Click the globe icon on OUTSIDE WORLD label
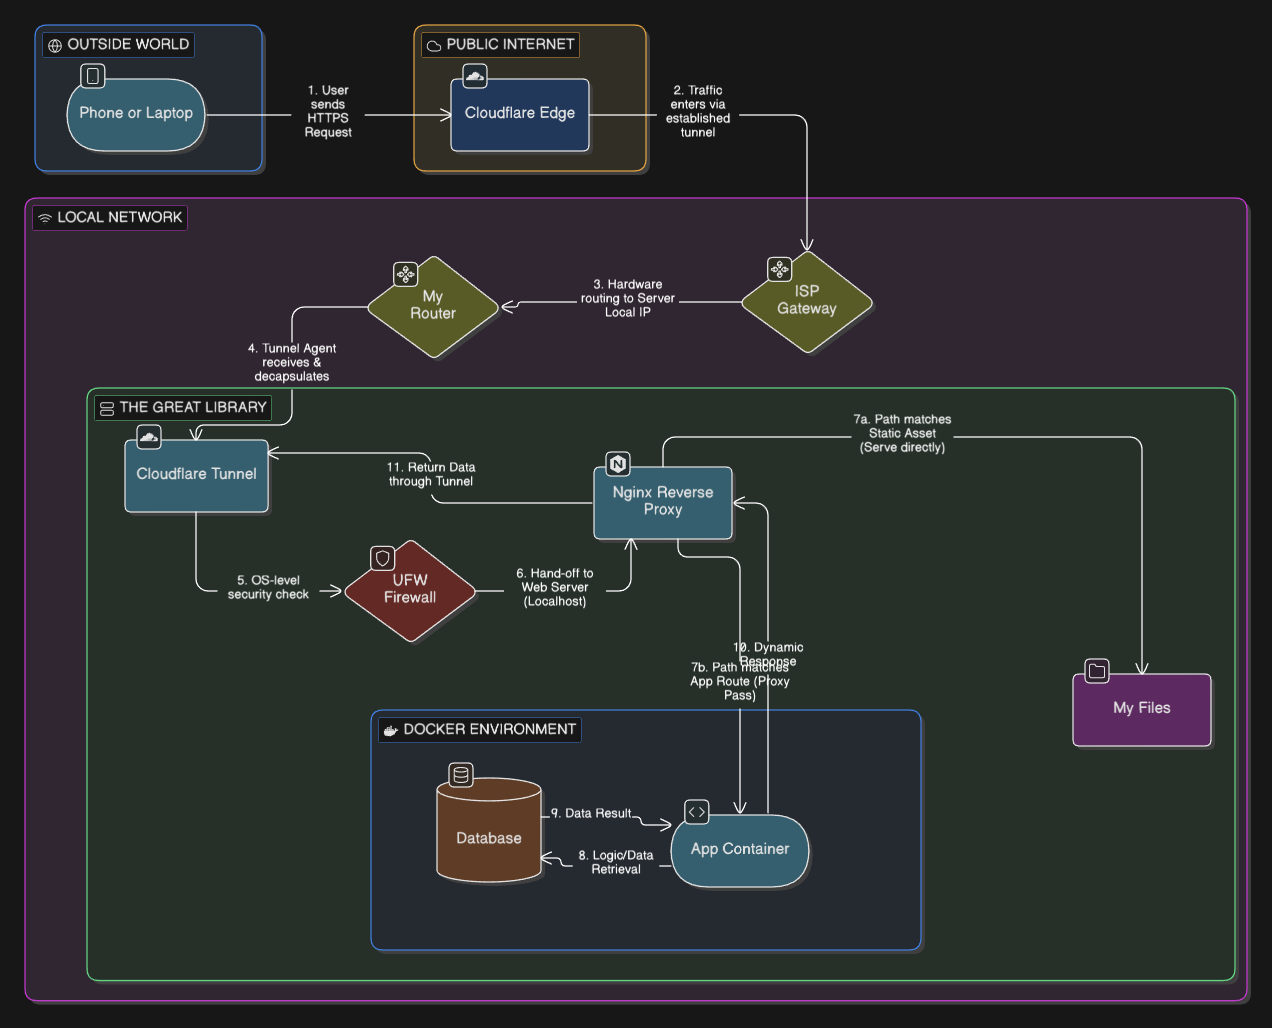This screenshot has width=1272, height=1028. pyautogui.click(x=53, y=44)
